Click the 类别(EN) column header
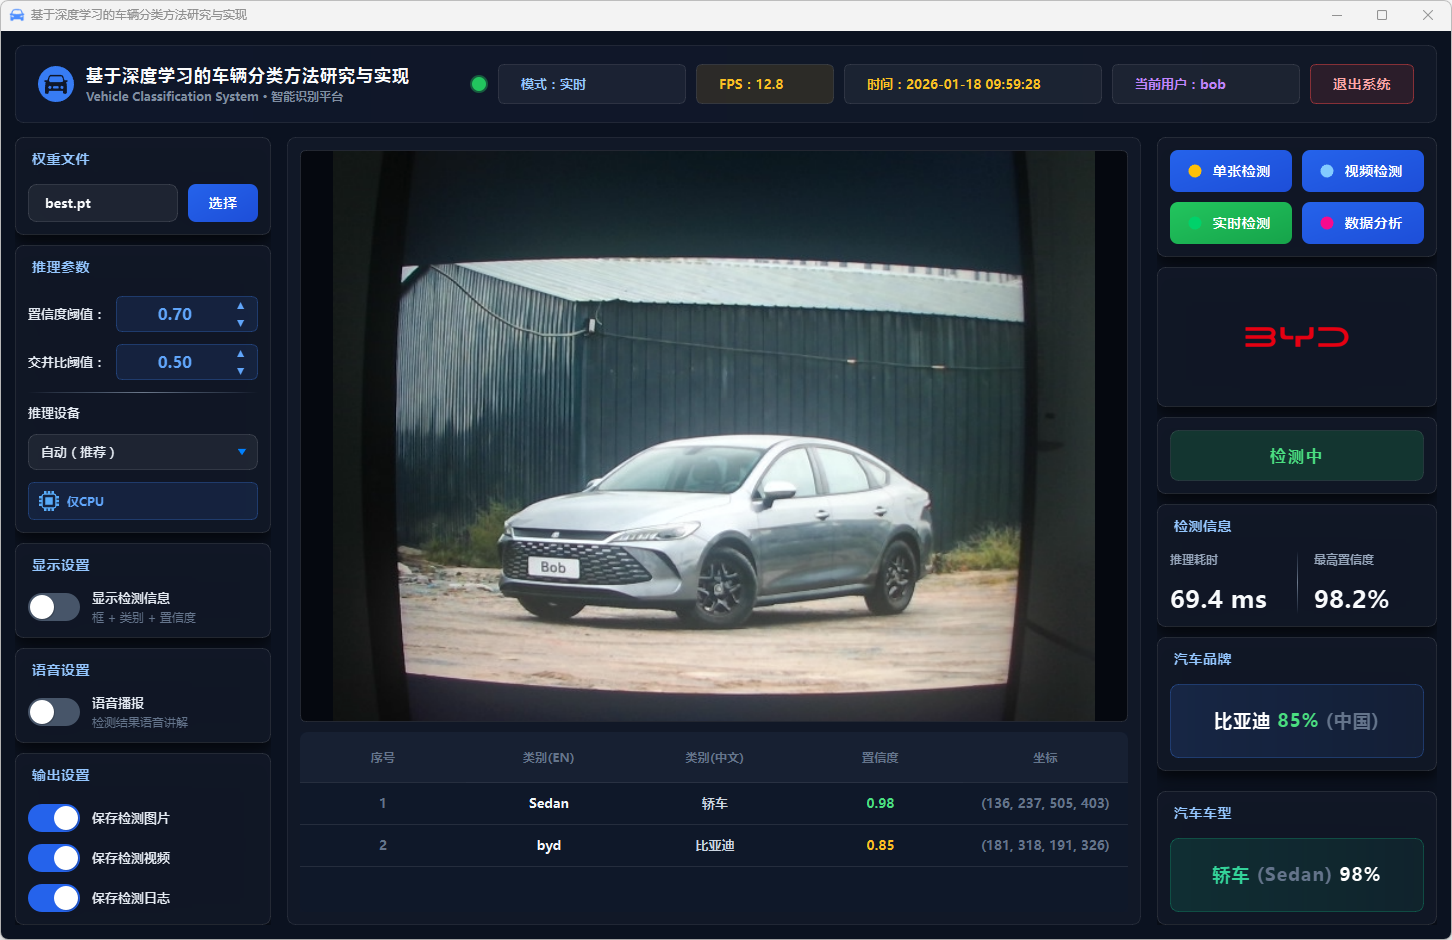1452x940 pixels. (548, 758)
